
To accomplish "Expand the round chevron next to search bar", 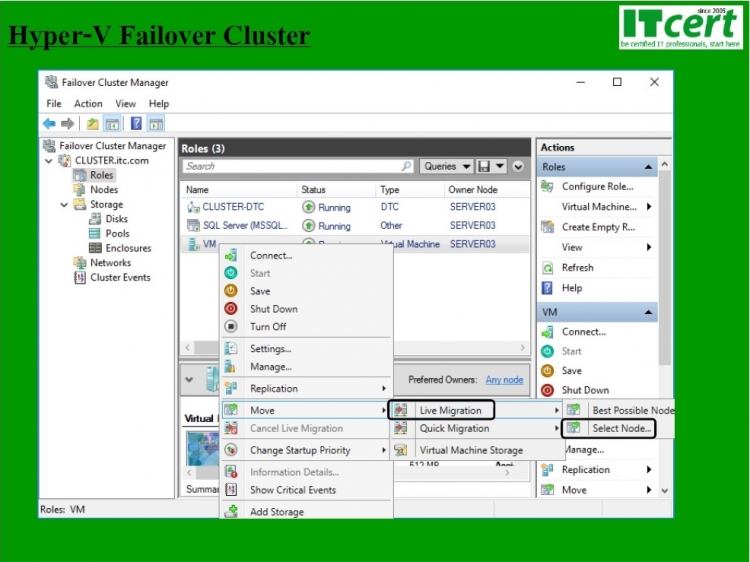I will point(518,166).
